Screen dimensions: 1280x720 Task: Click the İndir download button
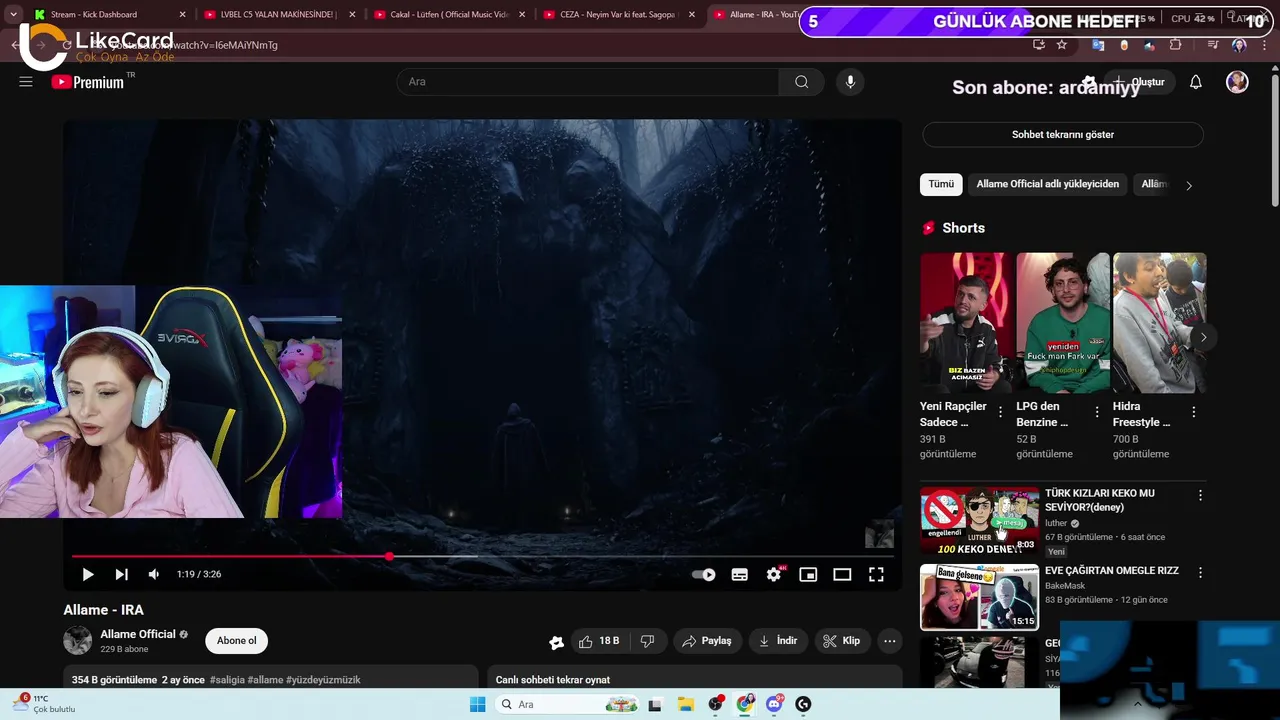(x=778, y=641)
